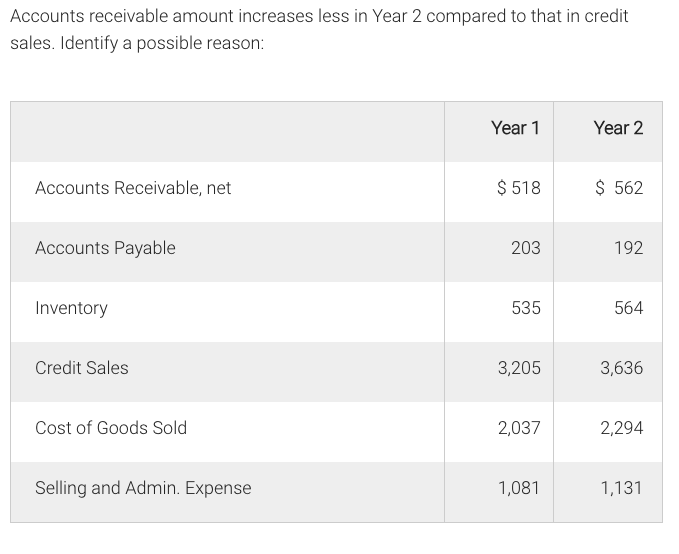Select the 203 value
This screenshot has height=554, width=679.
pyautogui.click(x=526, y=248)
